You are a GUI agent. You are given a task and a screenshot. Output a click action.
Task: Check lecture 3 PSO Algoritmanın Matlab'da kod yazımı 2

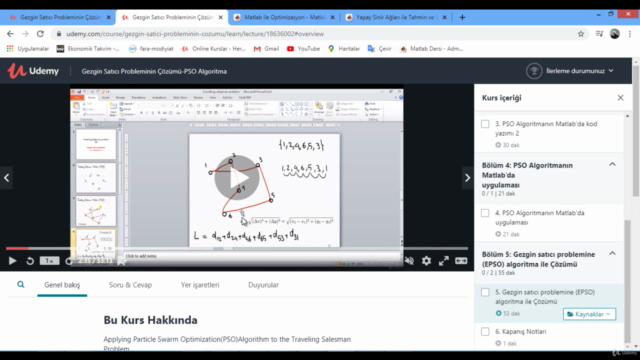485,124
